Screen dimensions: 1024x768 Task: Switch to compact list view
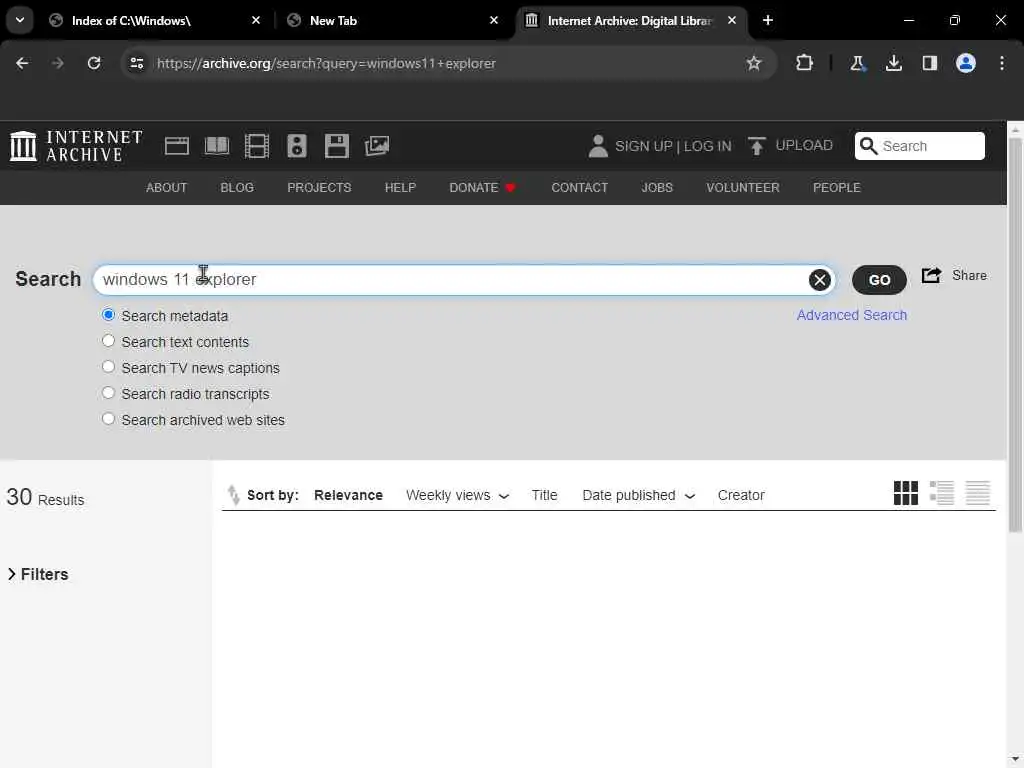point(978,493)
